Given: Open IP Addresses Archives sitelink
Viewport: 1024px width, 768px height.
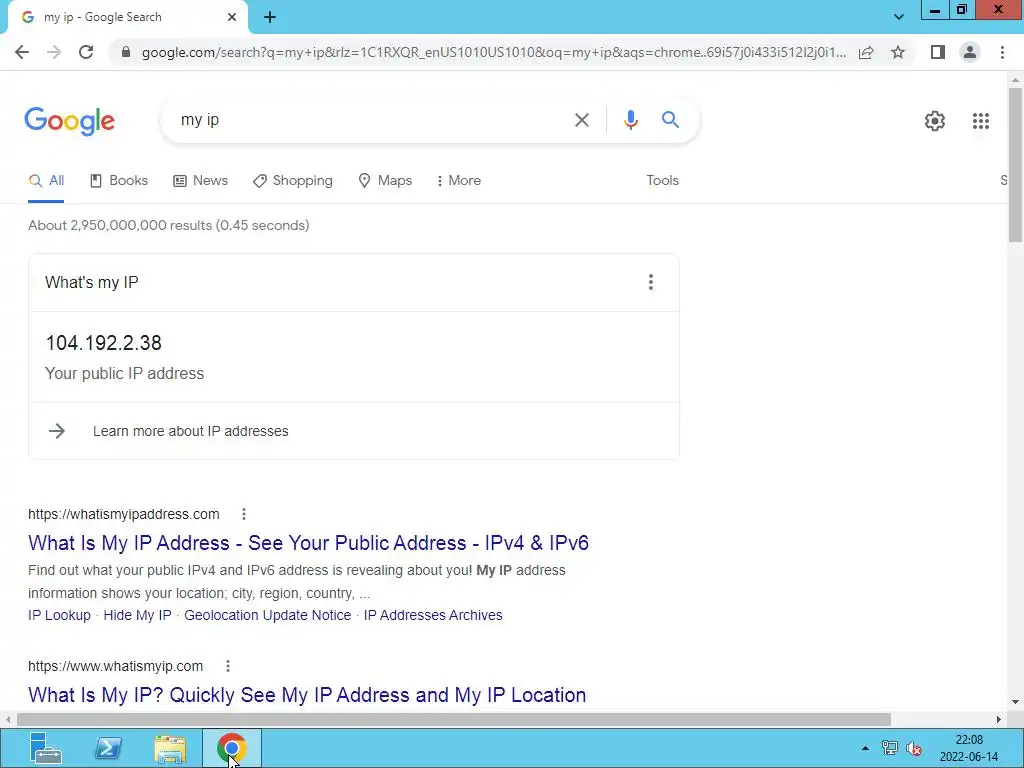Looking at the screenshot, I should click(x=433, y=615).
